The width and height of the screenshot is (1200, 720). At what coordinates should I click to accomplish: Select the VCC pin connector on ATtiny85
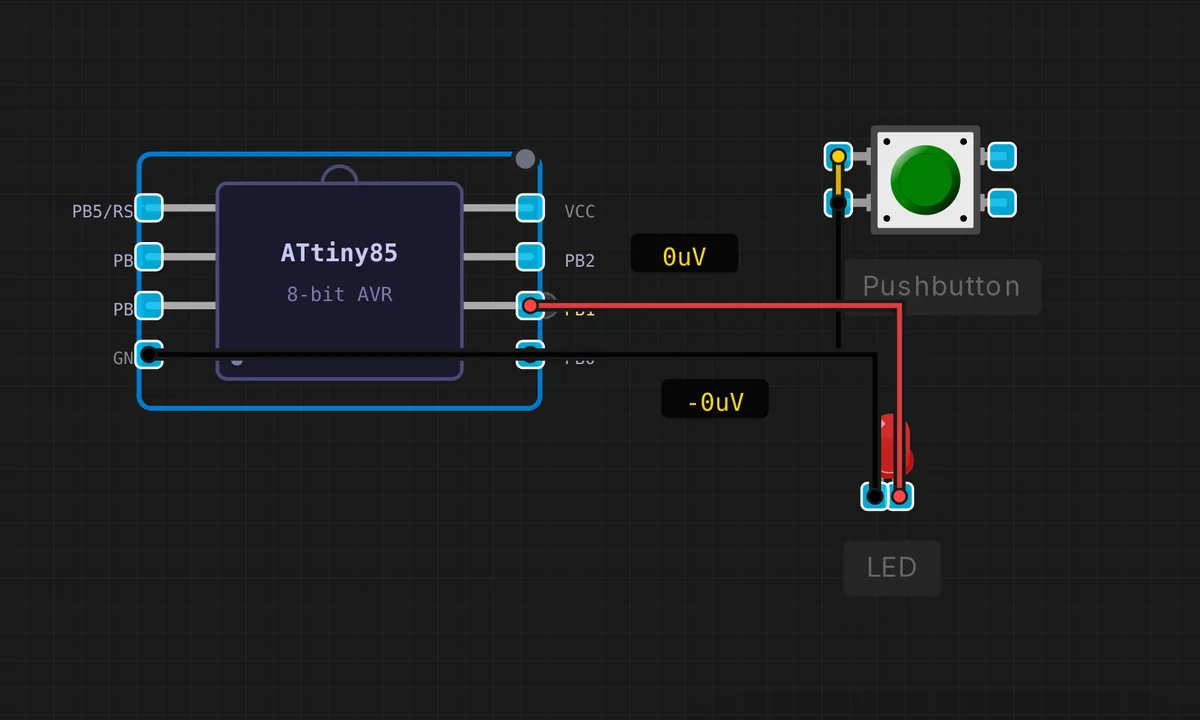click(529, 208)
